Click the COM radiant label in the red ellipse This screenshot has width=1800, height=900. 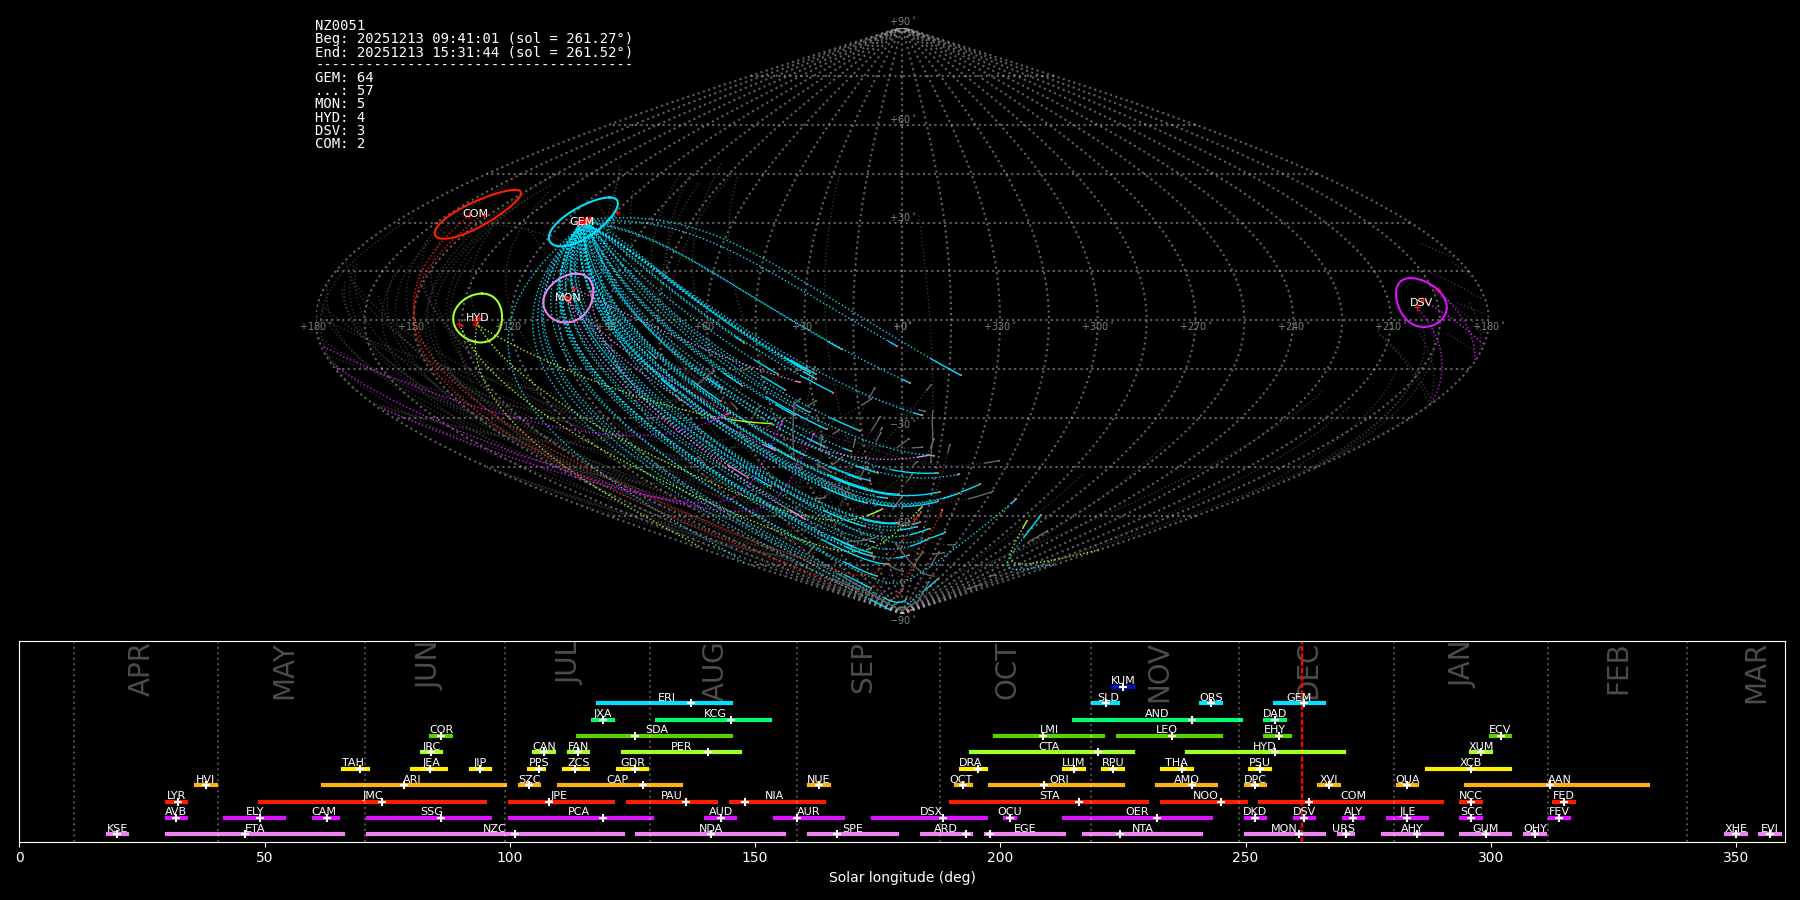(475, 214)
